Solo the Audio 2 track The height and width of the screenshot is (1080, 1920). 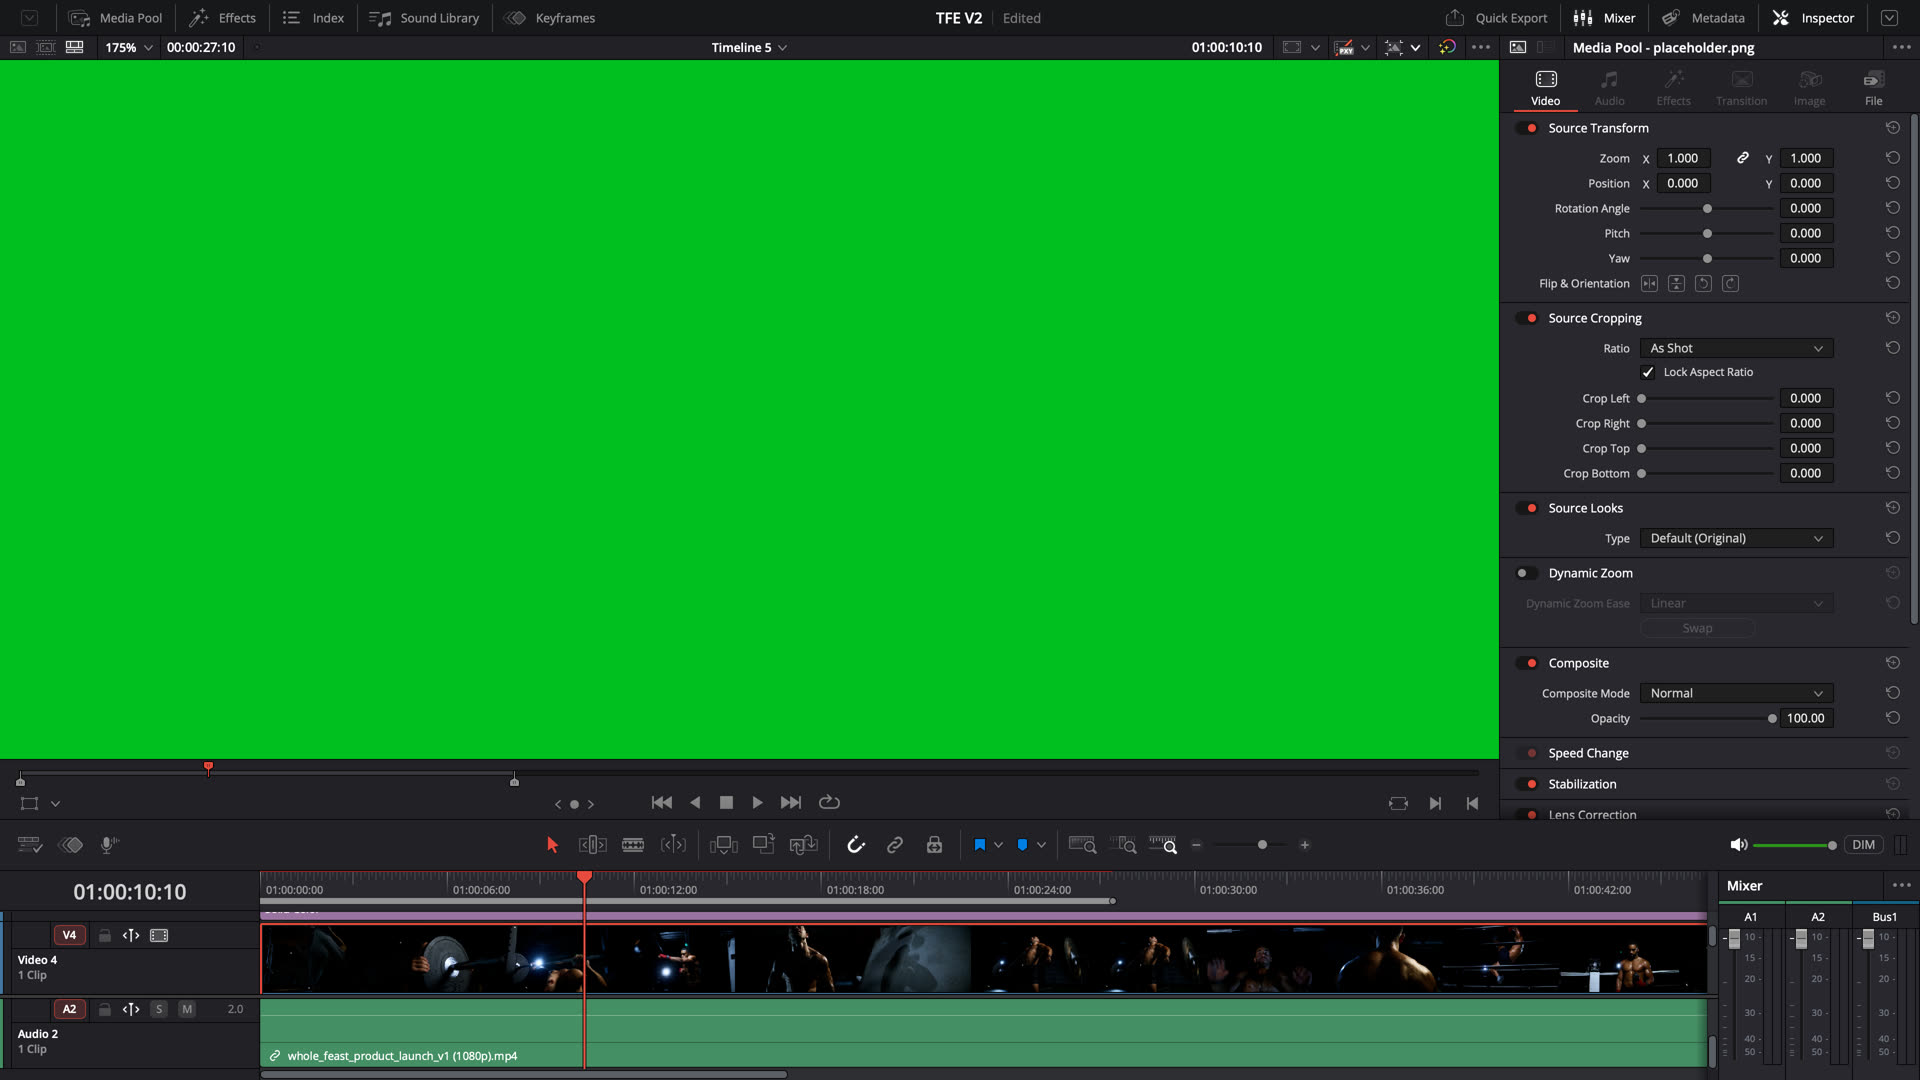(x=159, y=1010)
